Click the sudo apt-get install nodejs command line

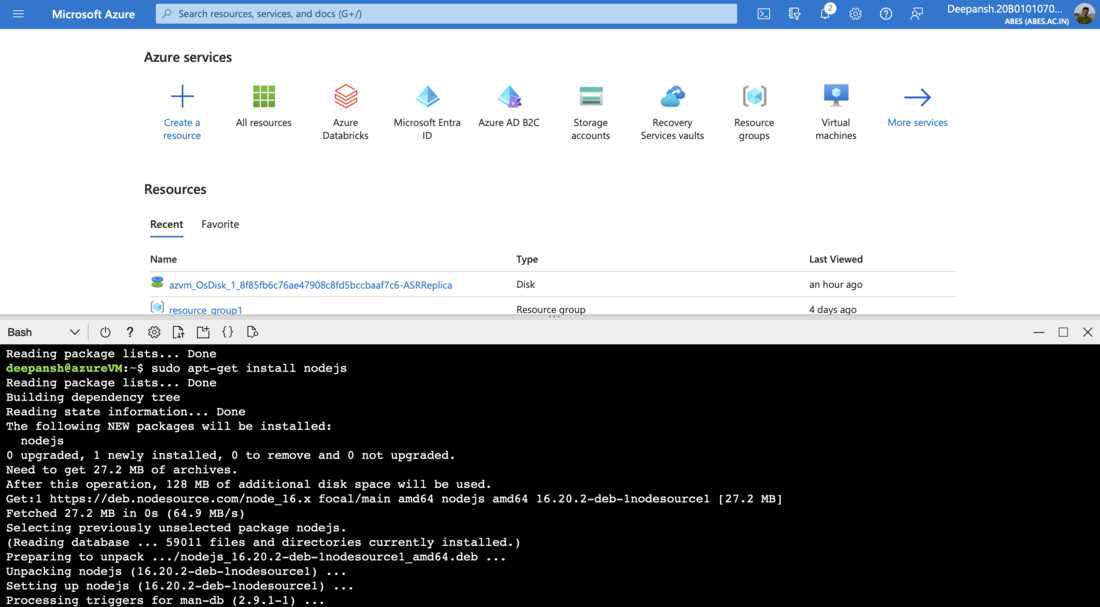(x=176, y=368)
